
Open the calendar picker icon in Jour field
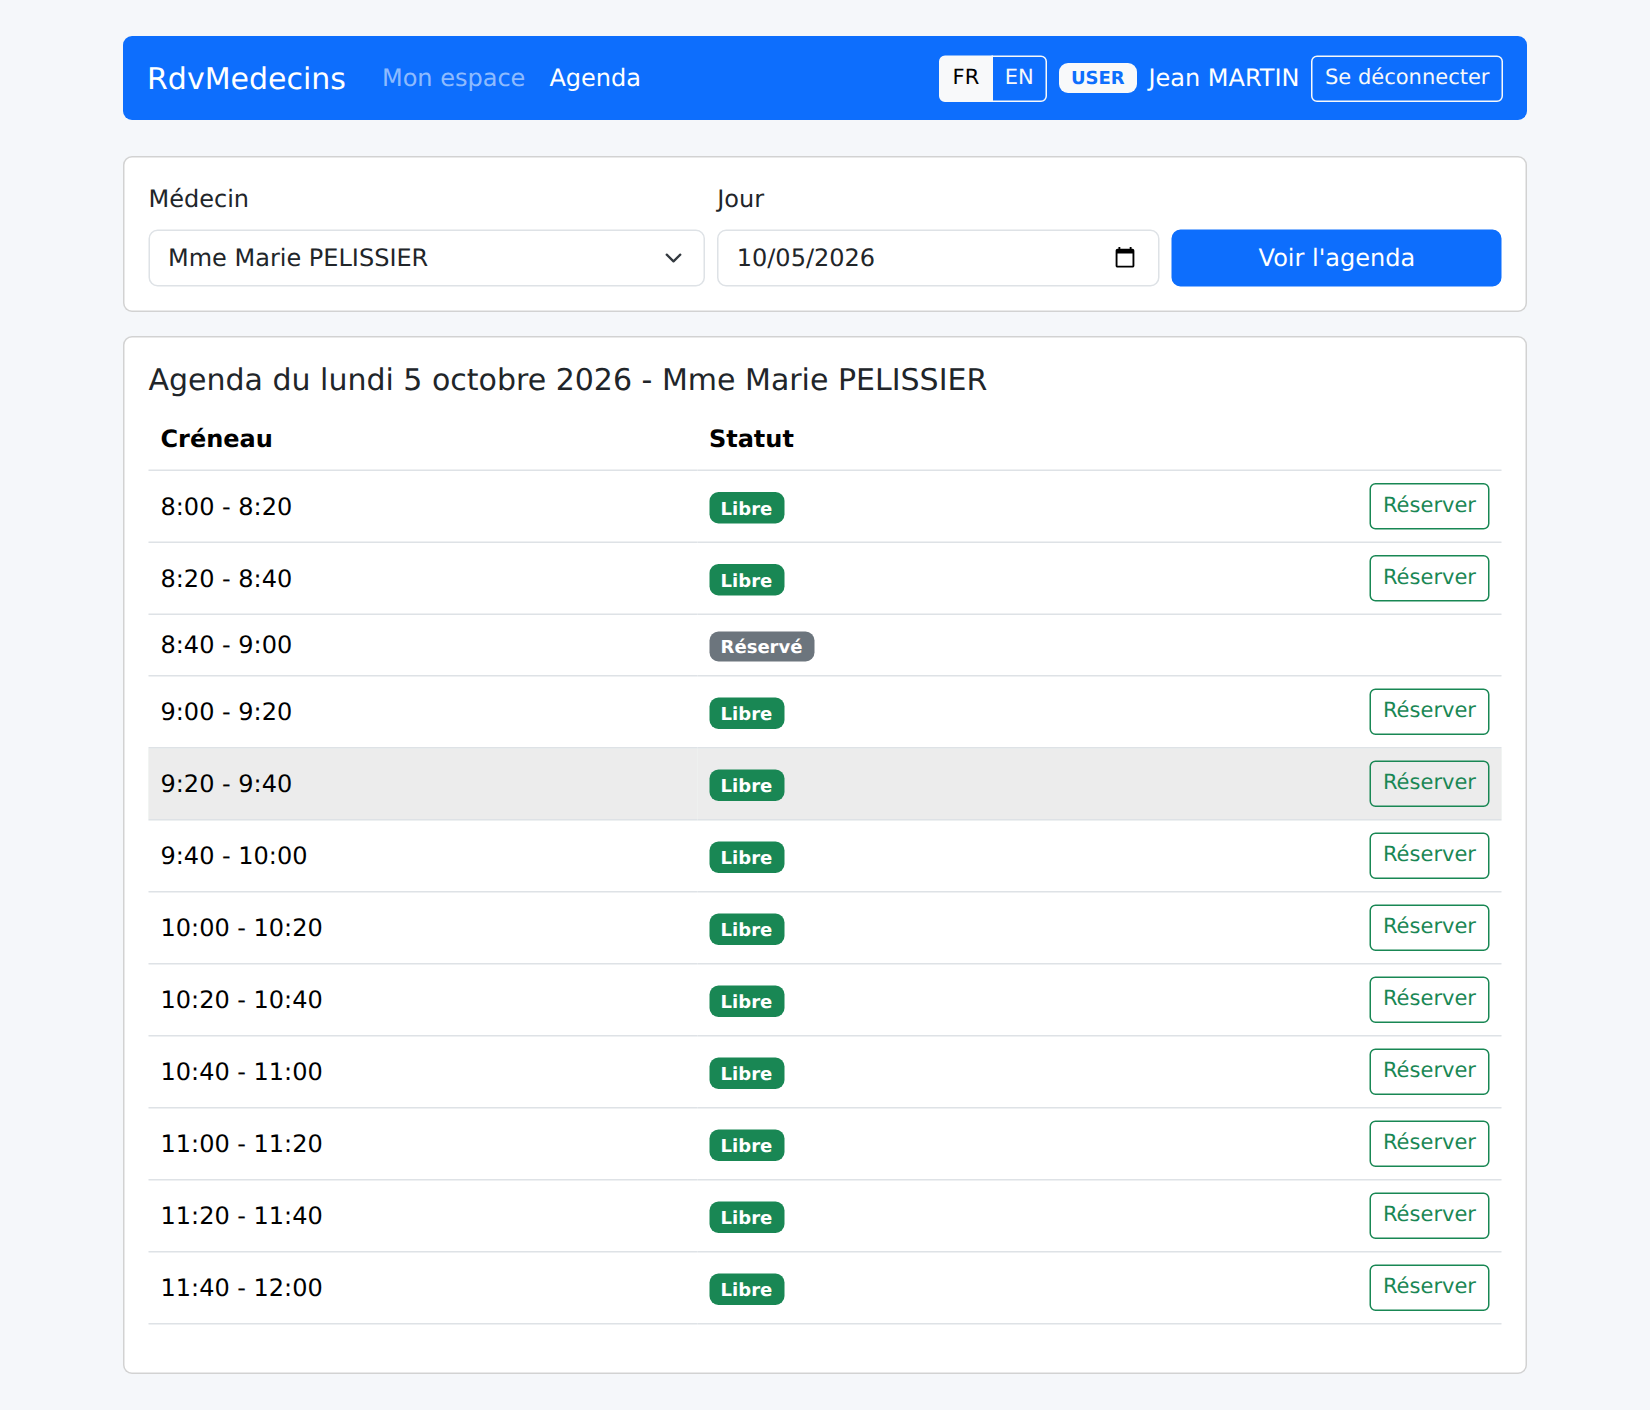1124,258
